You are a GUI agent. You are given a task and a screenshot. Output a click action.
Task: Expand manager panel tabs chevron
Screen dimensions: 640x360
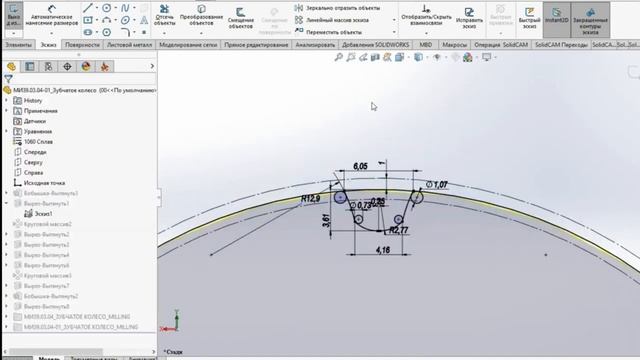point(152,66)
